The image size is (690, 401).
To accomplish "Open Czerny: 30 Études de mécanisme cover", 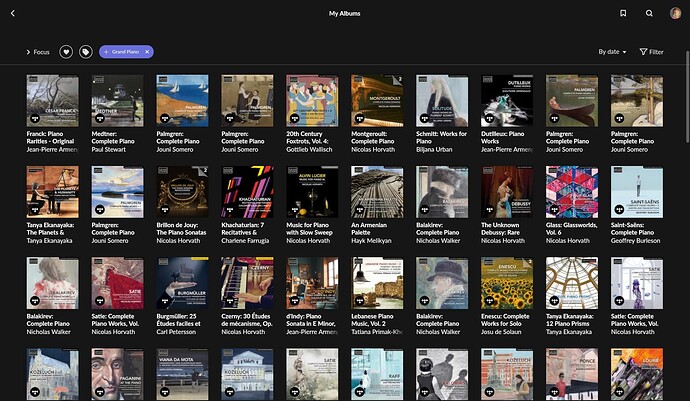I will [247, 283].
